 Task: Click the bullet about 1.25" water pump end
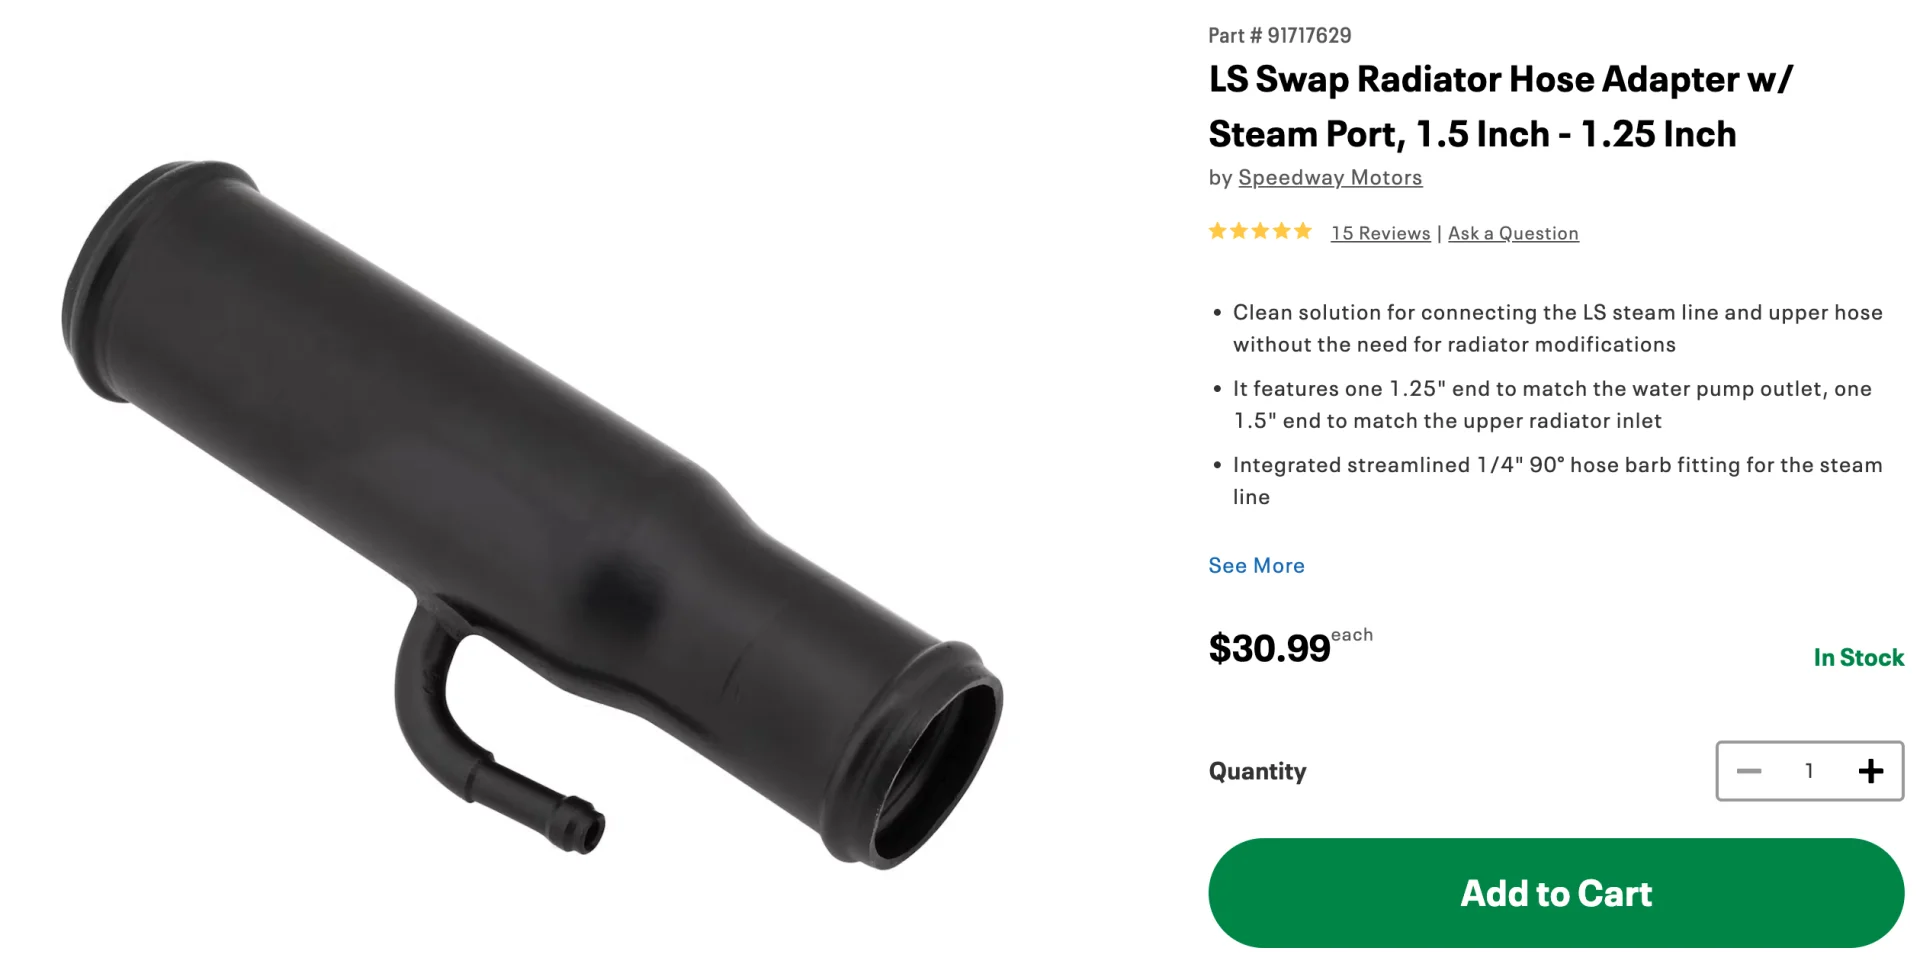(1552, 404)
